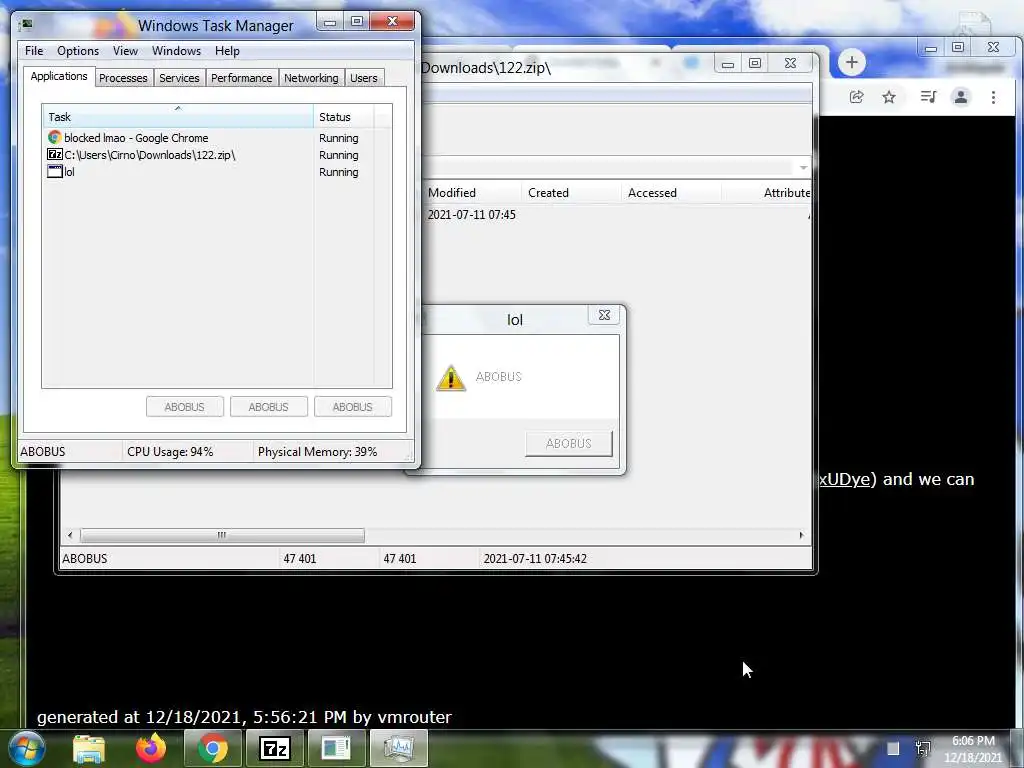Open the Options menu in Task Manager
Screen dimensions: 1024x768
[x=78, y=51]
